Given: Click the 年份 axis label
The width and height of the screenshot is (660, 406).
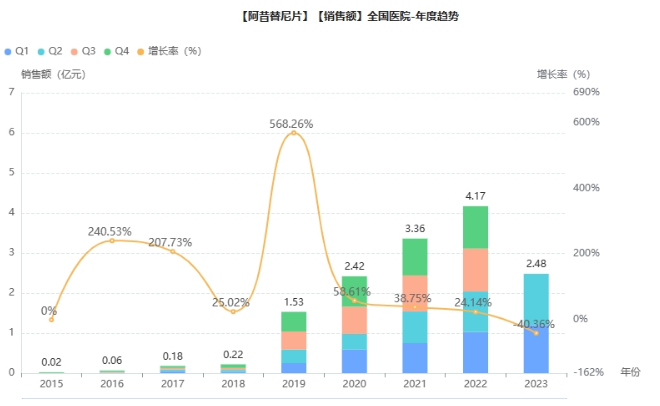Looking at the screenshot, I should (631, 372).
